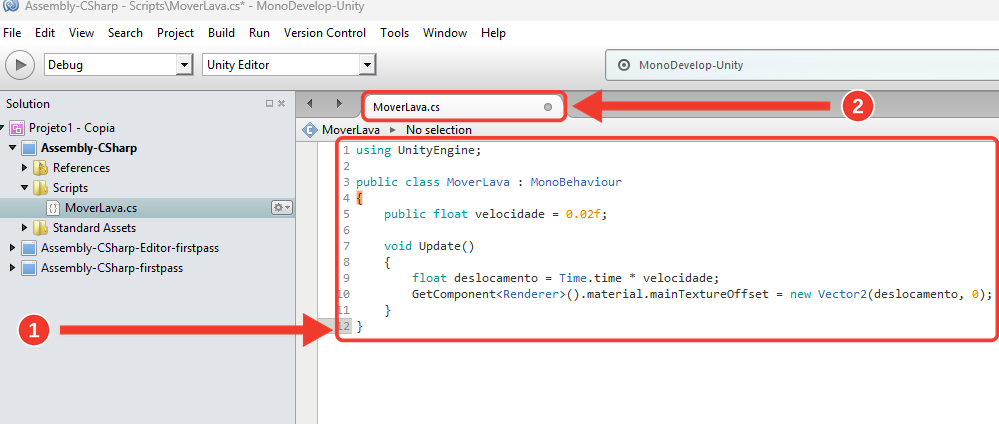The image size is (999, 424).
Task: Click the Assembly-CSharp project icon
Action: [29, 148]
